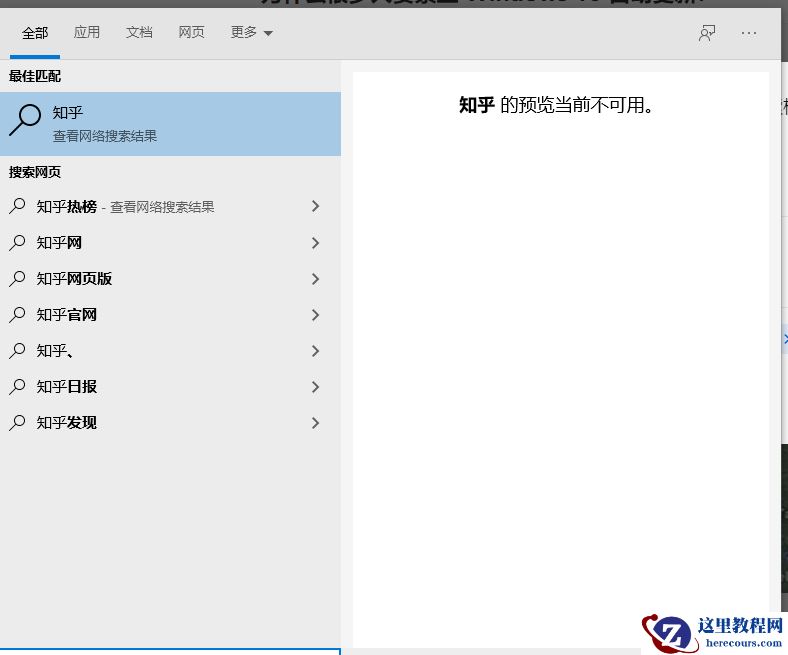The width and height of the screenshot is (788, 655).
Task: Expand the chevron for 知乎网
Action: 316,243
